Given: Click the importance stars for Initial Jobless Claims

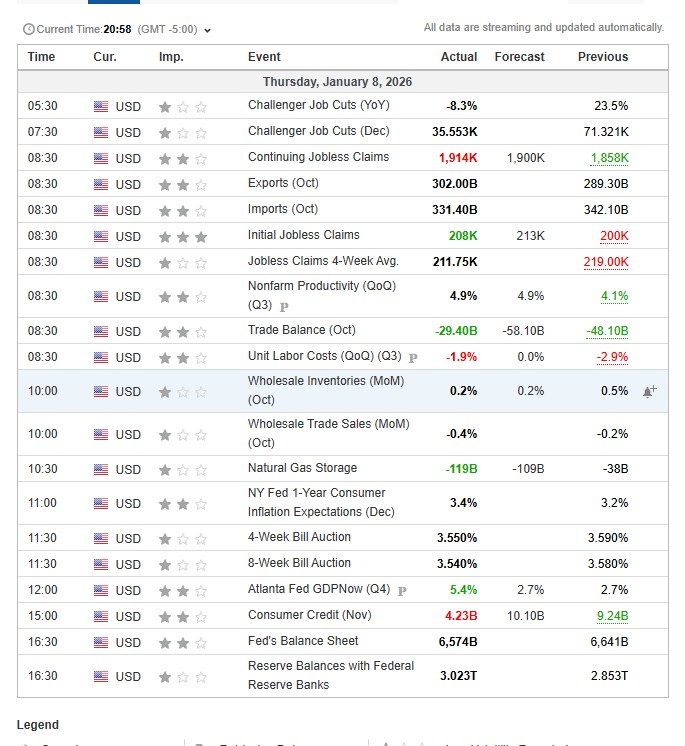Looking at the screenshot, I should pyautogui.click(x=183, y=237).
